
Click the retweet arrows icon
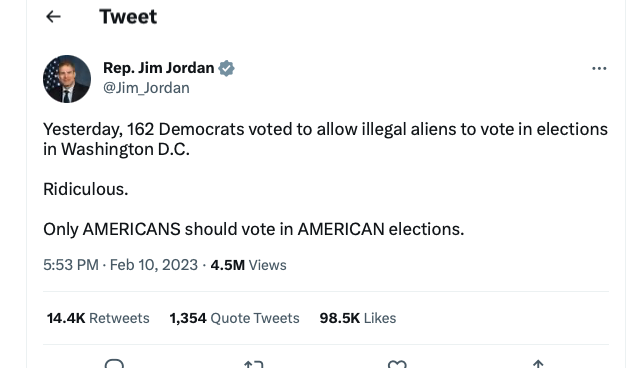254,365
